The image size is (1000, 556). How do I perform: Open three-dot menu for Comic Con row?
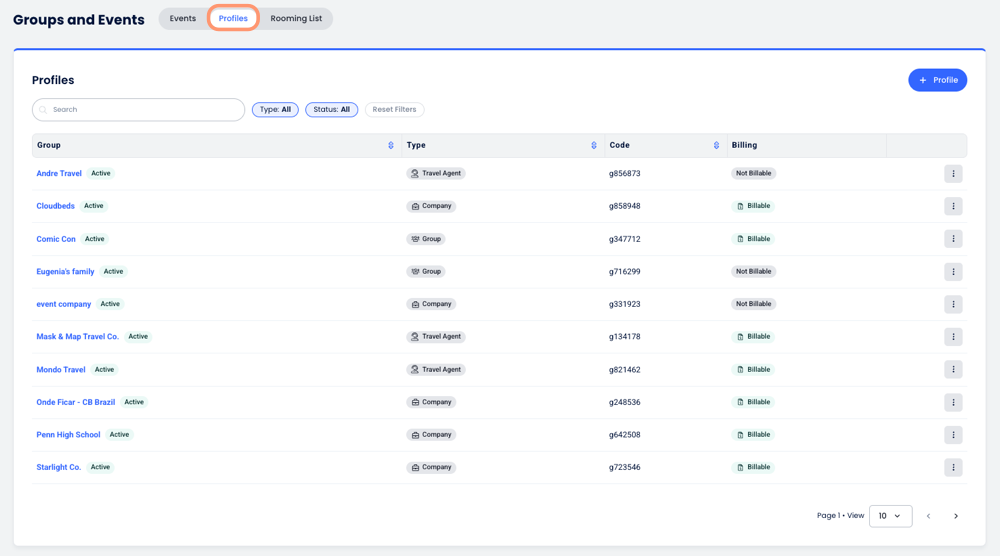(x=953, y=239)
